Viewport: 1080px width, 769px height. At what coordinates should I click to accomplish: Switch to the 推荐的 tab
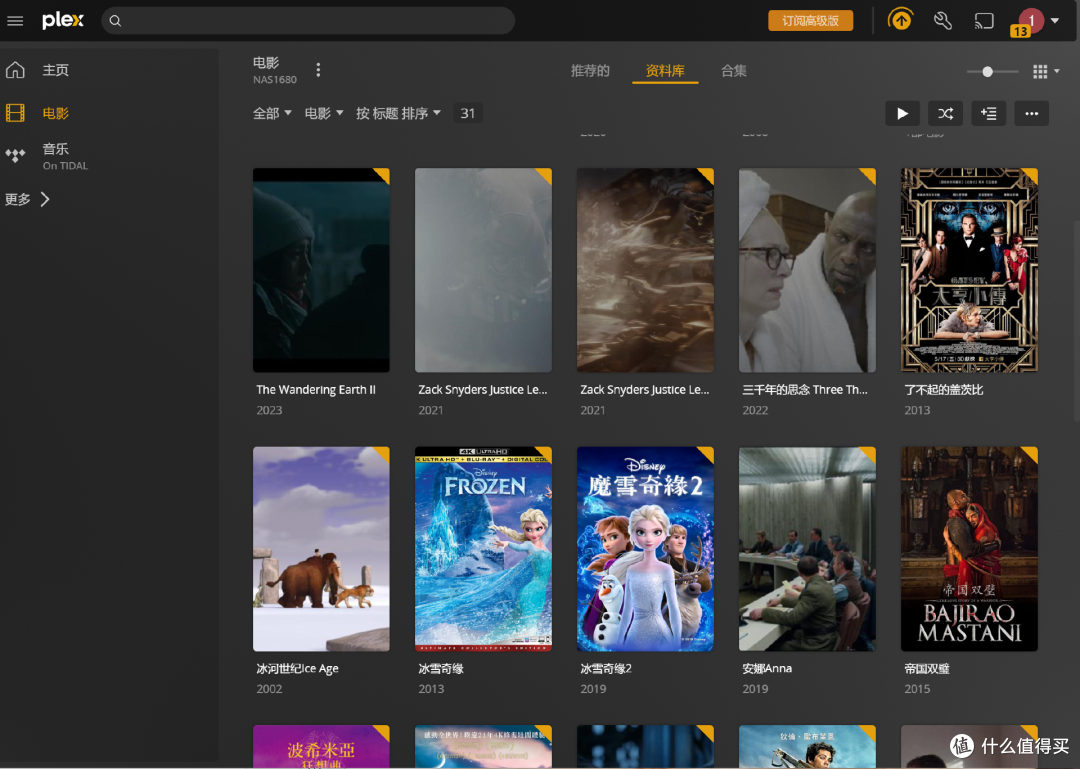(x=590, y=71)
